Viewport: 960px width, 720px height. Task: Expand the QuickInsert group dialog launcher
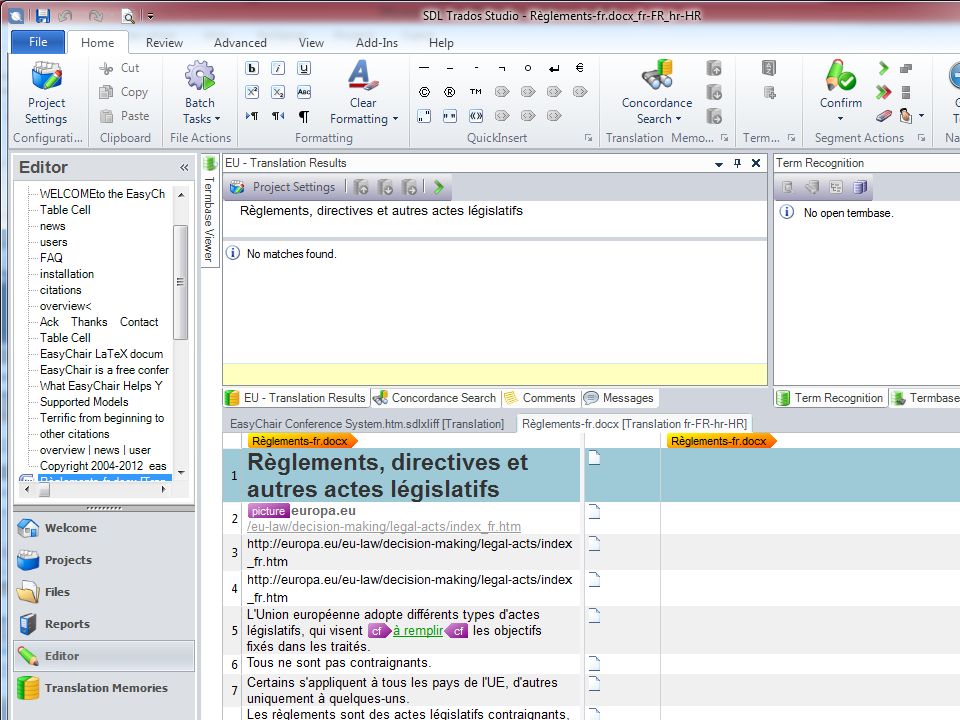tap(588, 138)
